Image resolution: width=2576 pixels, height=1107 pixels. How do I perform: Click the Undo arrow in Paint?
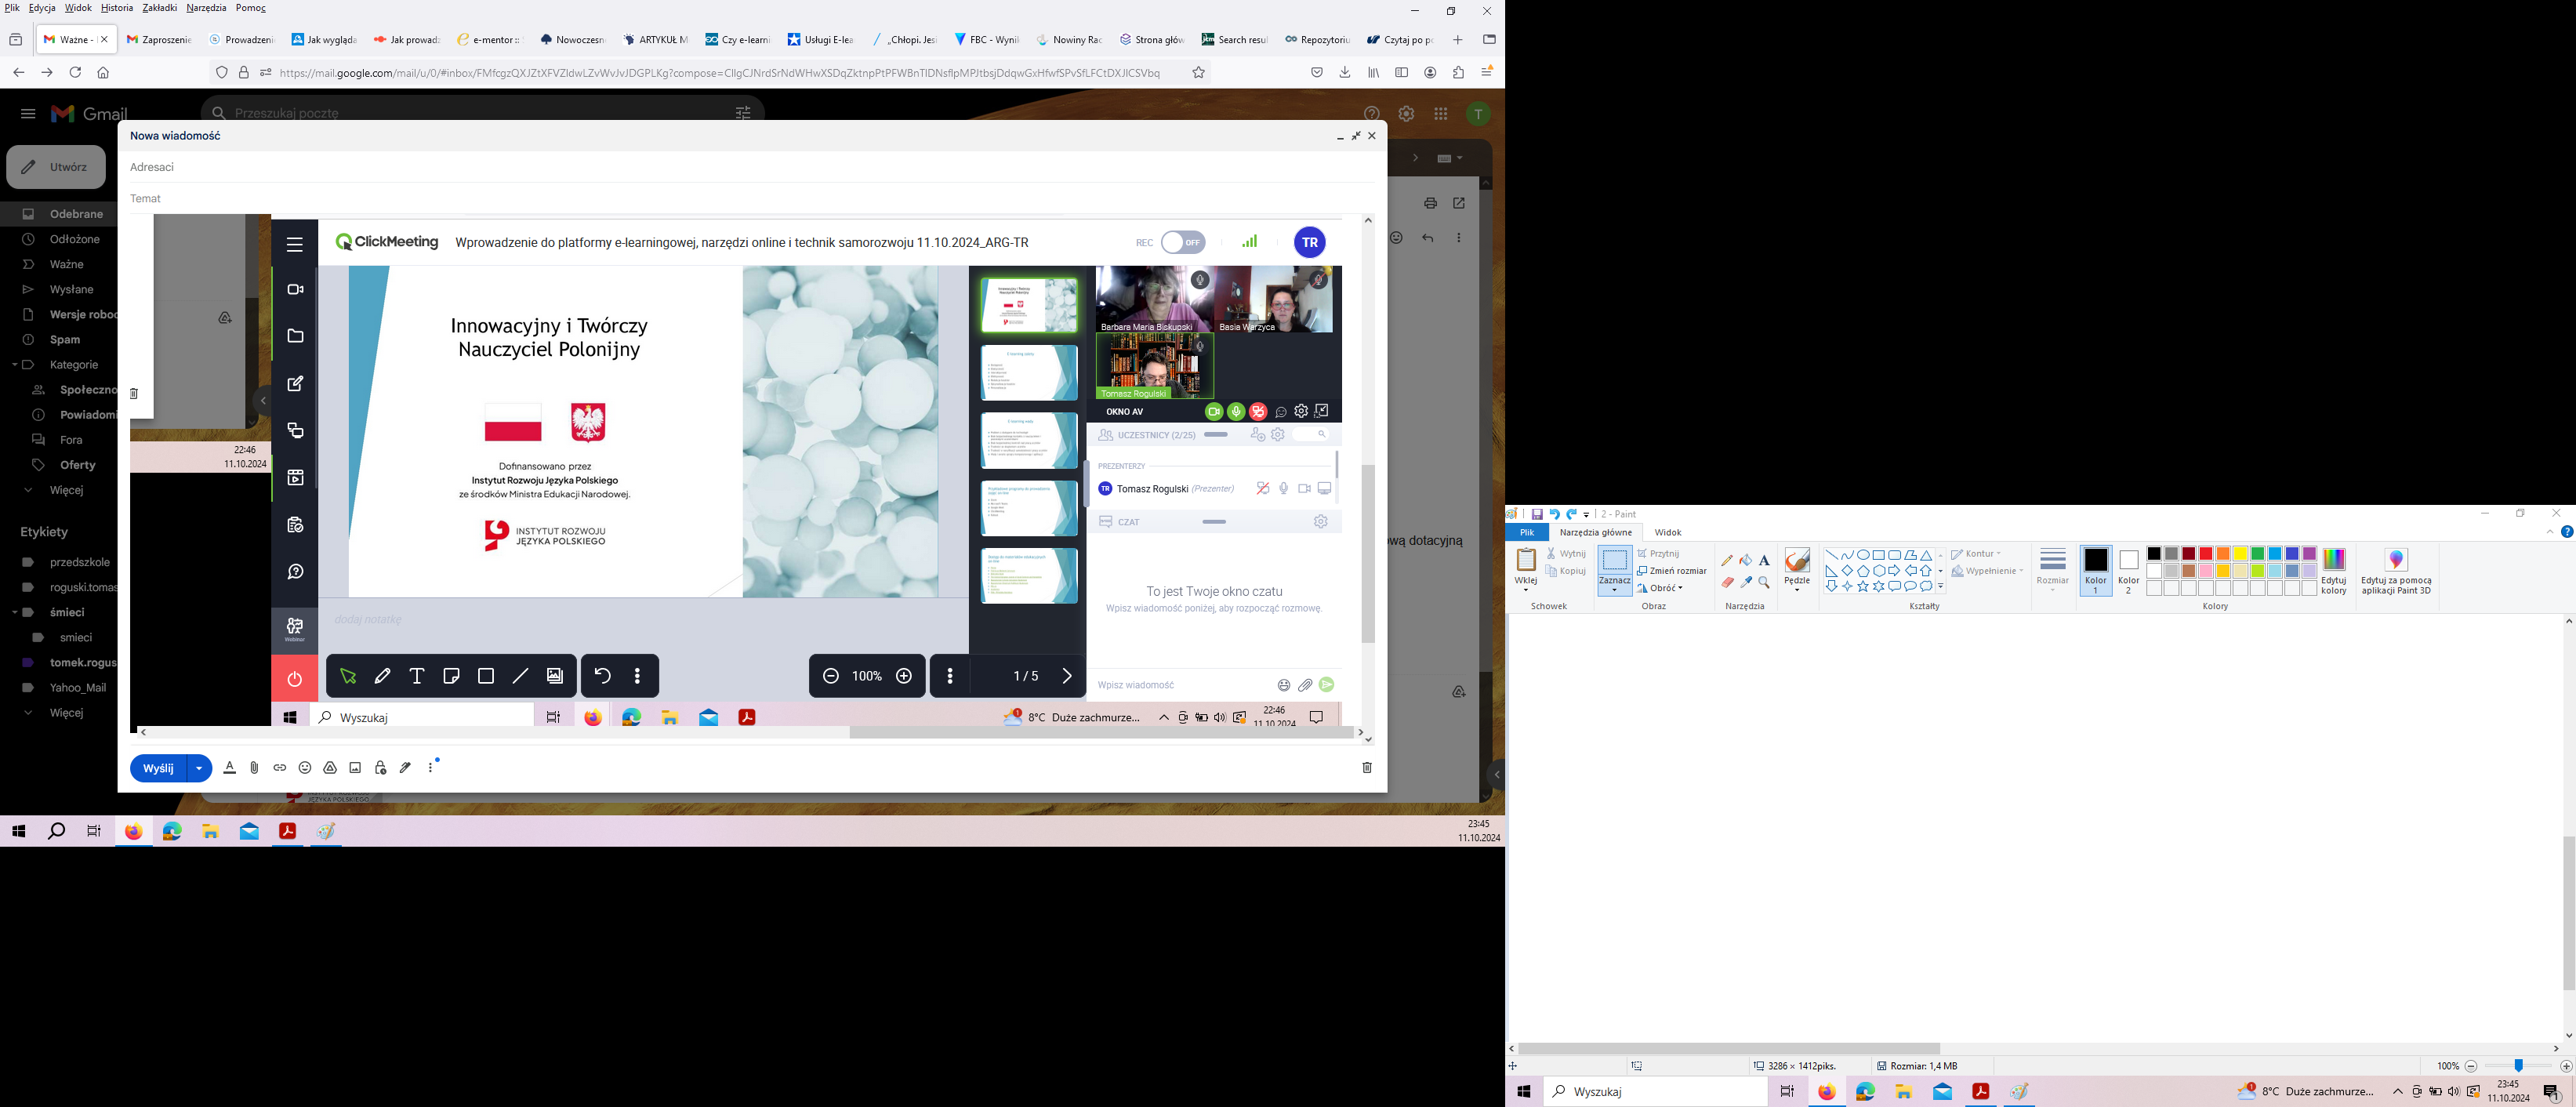pos(1554,514)
